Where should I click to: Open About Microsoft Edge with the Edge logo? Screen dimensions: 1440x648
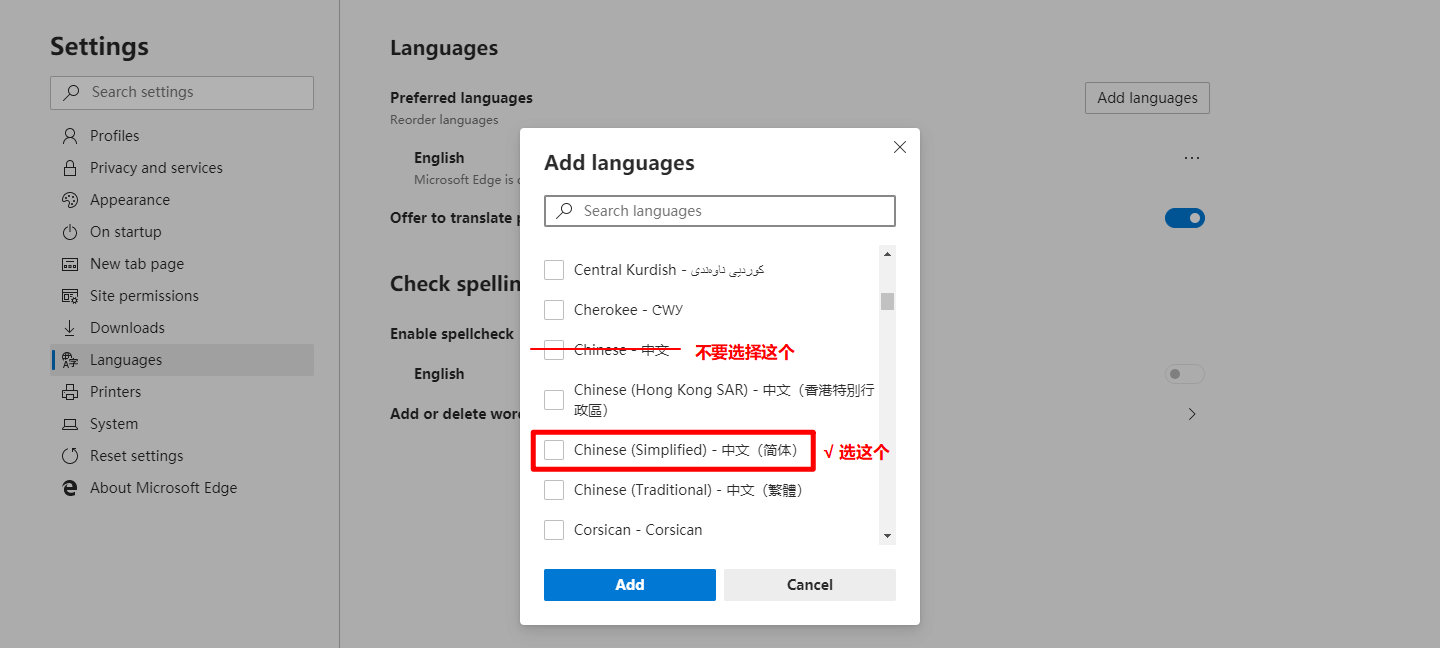click(x=68, y=487)
